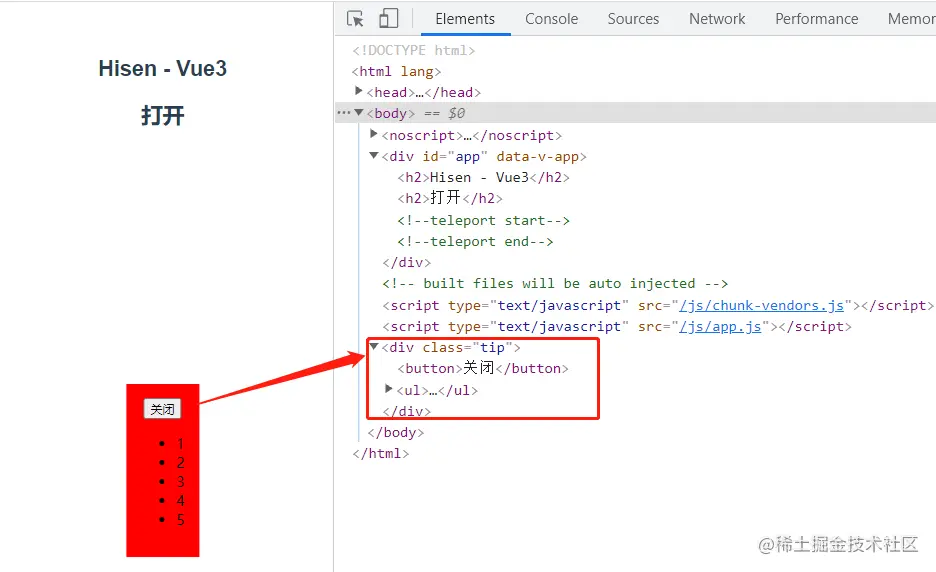Select the closing </div> after teleport comments
This screenshot has width=936, height=572.
(x=407, y=263)
